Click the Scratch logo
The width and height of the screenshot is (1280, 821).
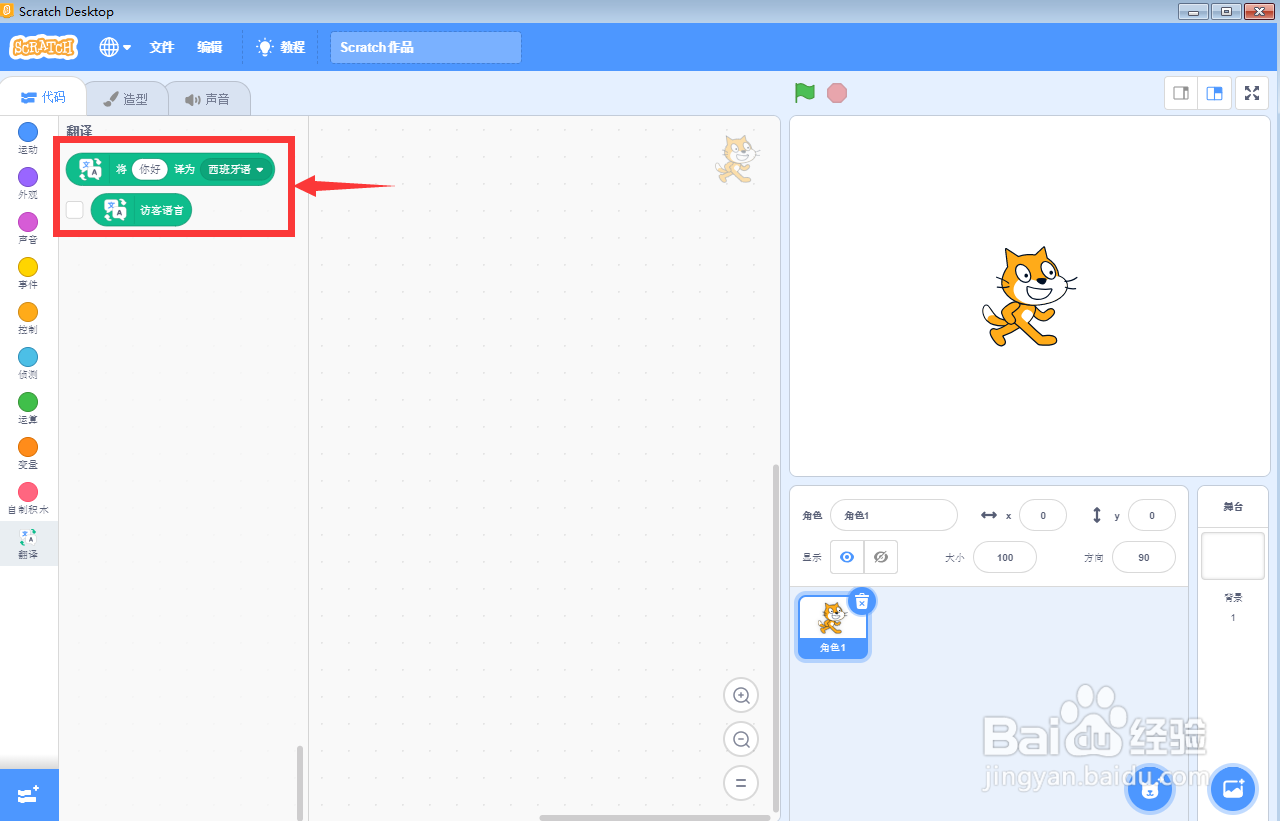point(43,47)
